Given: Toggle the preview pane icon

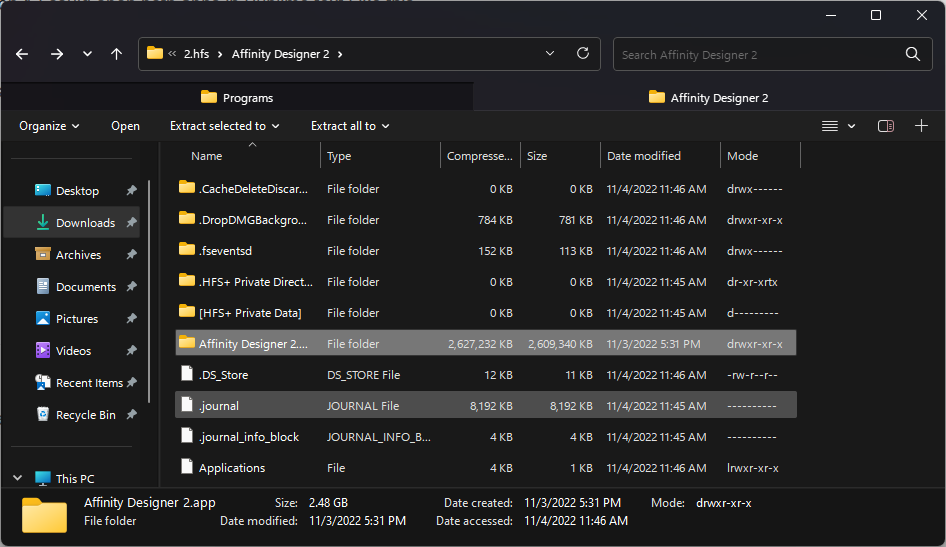Looking at the screenshot, I should (x=885, y=126).
